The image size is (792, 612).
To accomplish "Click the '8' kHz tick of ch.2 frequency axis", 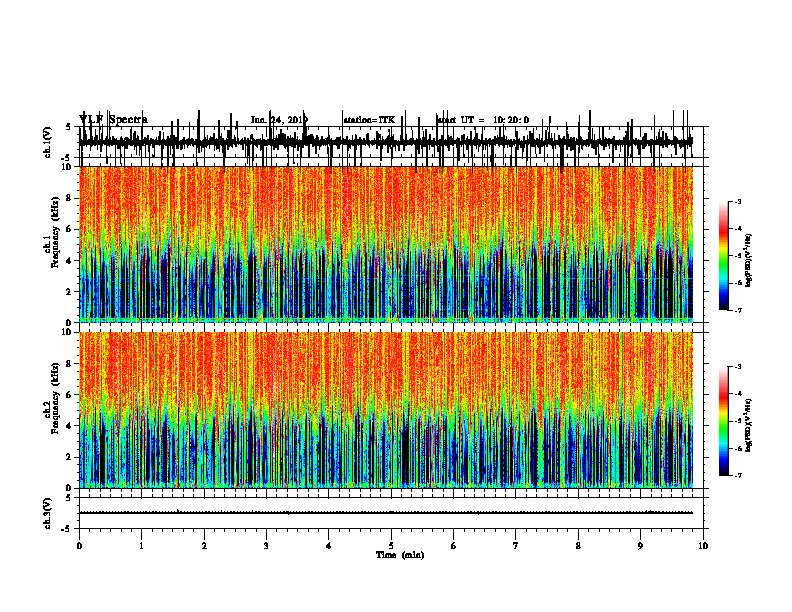I will 70,364.
